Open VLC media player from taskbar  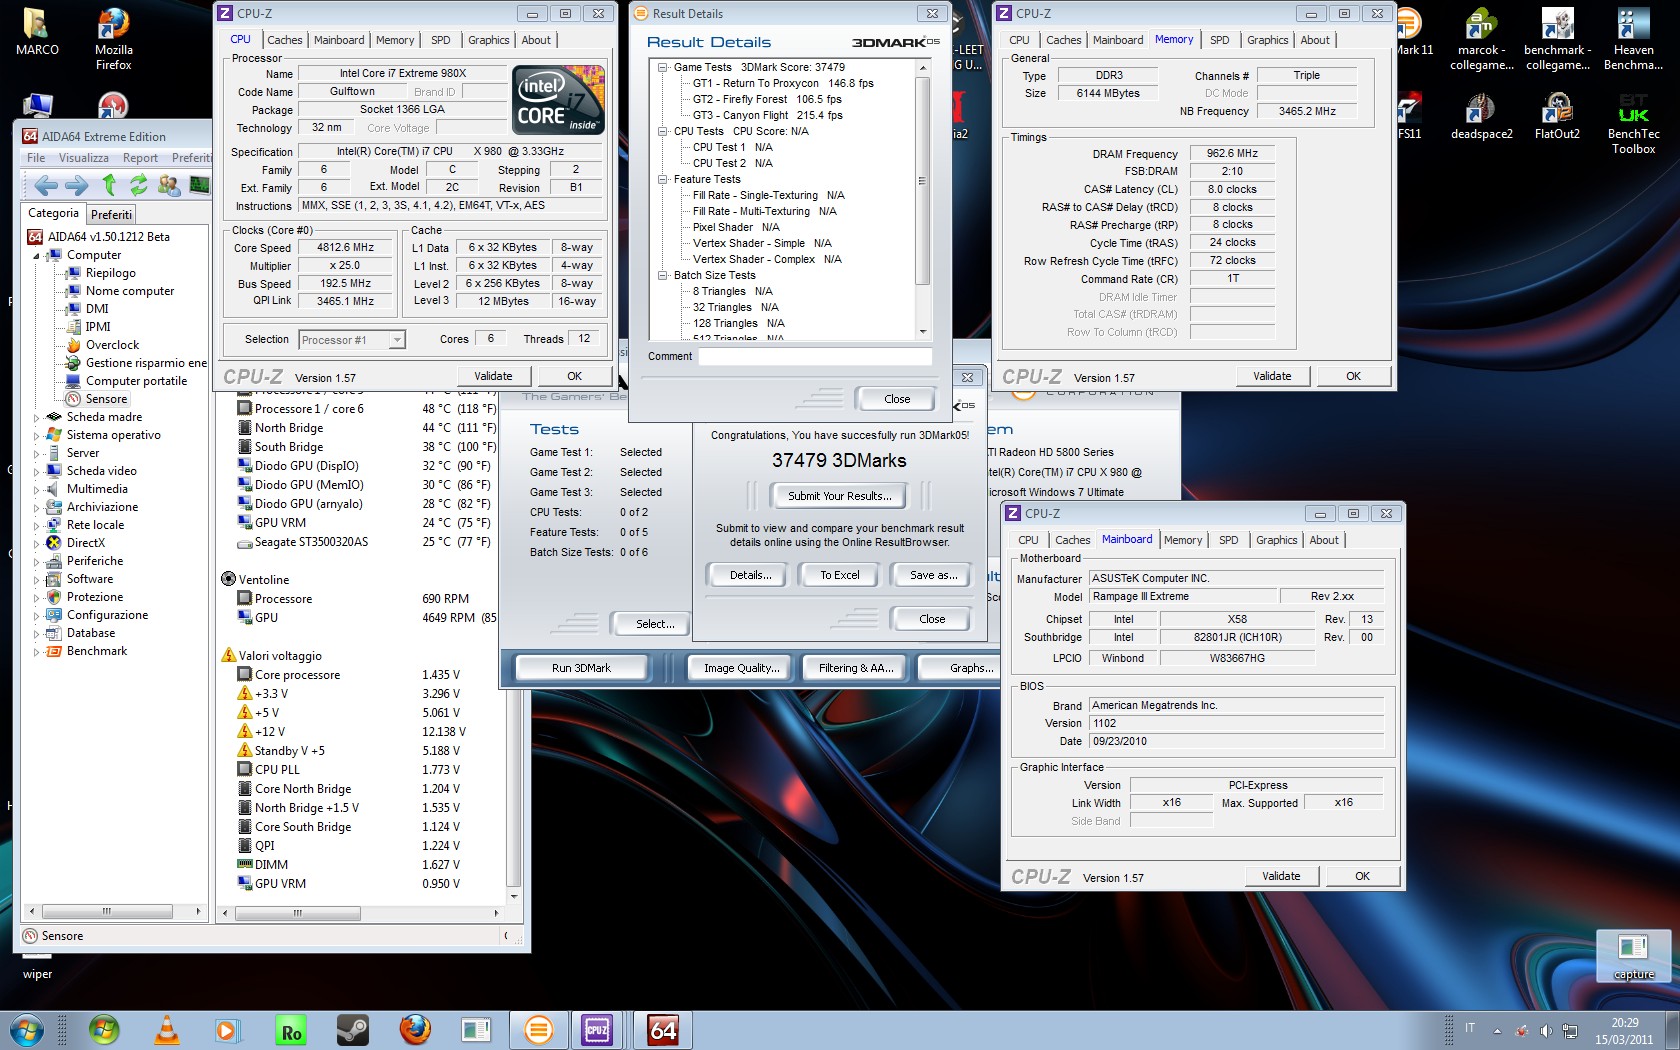click(167, 1029)
